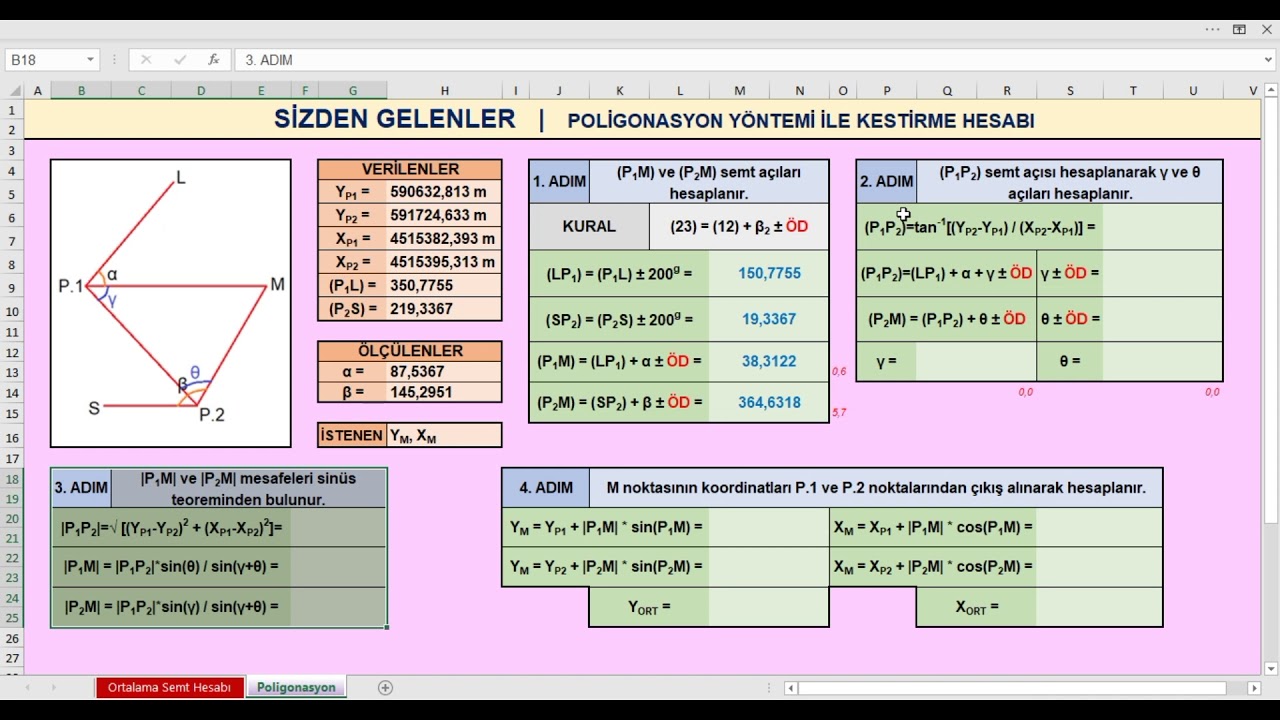Select column header B
Image resolution: width=1280 pixels, height=720 pixels.
pyautogui.click(x=81, y=91)
